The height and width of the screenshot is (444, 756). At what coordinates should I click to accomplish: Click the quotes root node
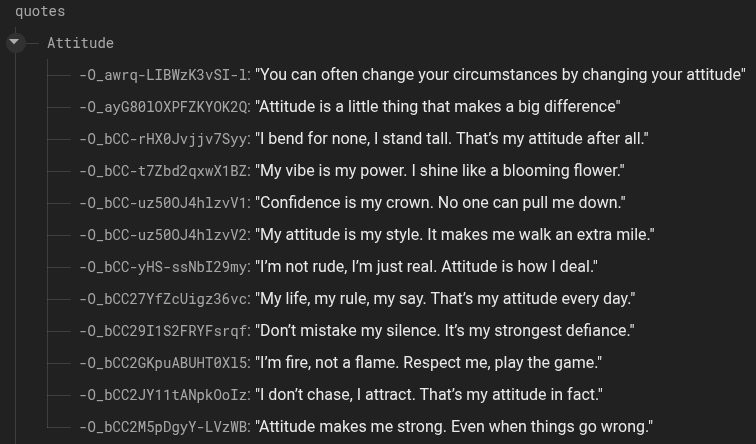pos(40,11)
